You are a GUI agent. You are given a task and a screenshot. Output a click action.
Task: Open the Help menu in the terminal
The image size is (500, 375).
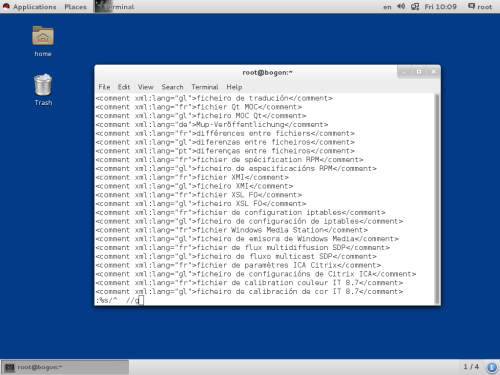click(234, 87)
